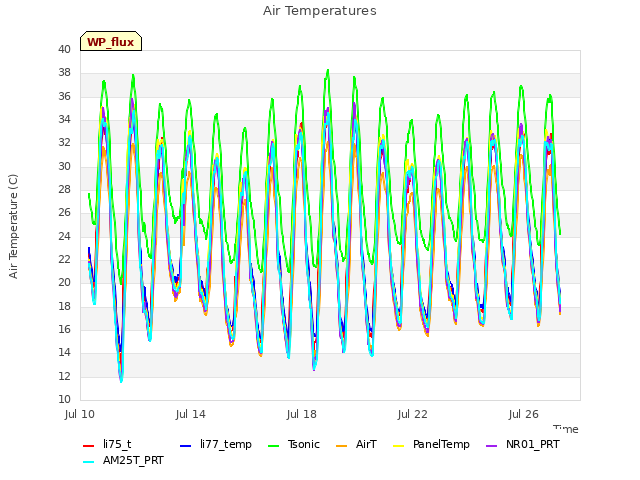
Task: Click the purple NR01_PRT legend swatch
Action: 491,446
